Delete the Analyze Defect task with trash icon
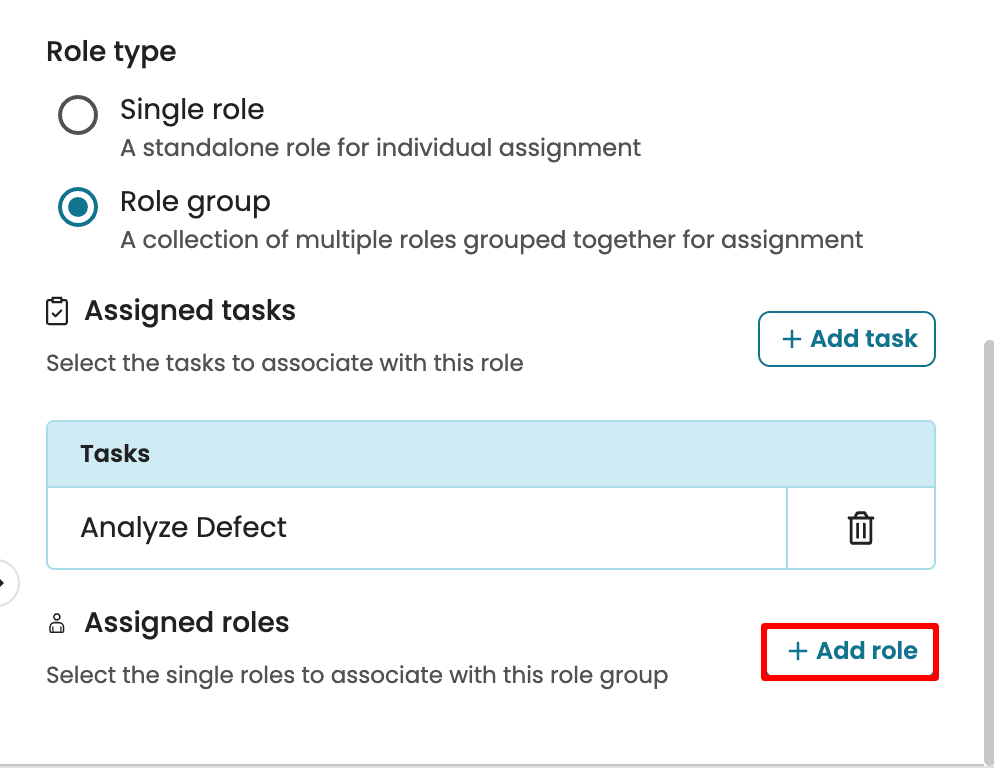The height and width of the screenshot is (774, 994). pos(860,528)
